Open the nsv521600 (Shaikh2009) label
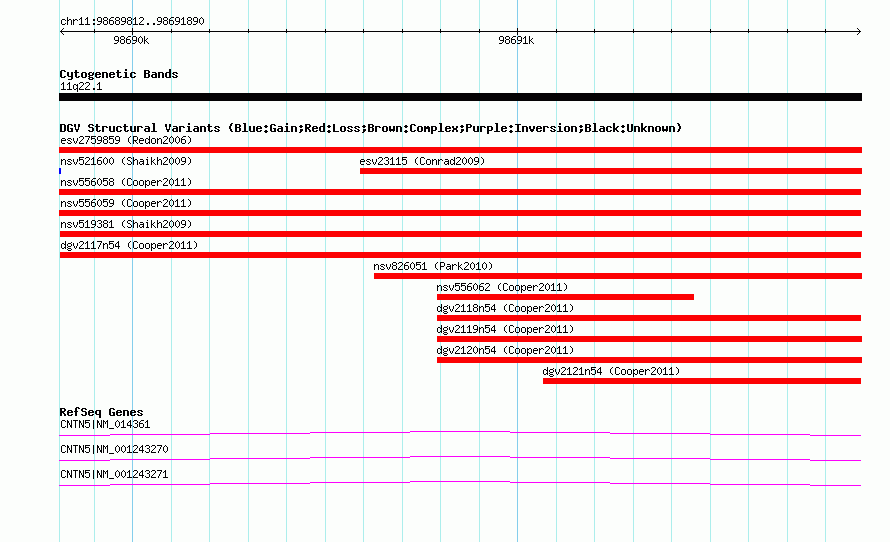Screen dimensions: 890x542 click(126, 161)
